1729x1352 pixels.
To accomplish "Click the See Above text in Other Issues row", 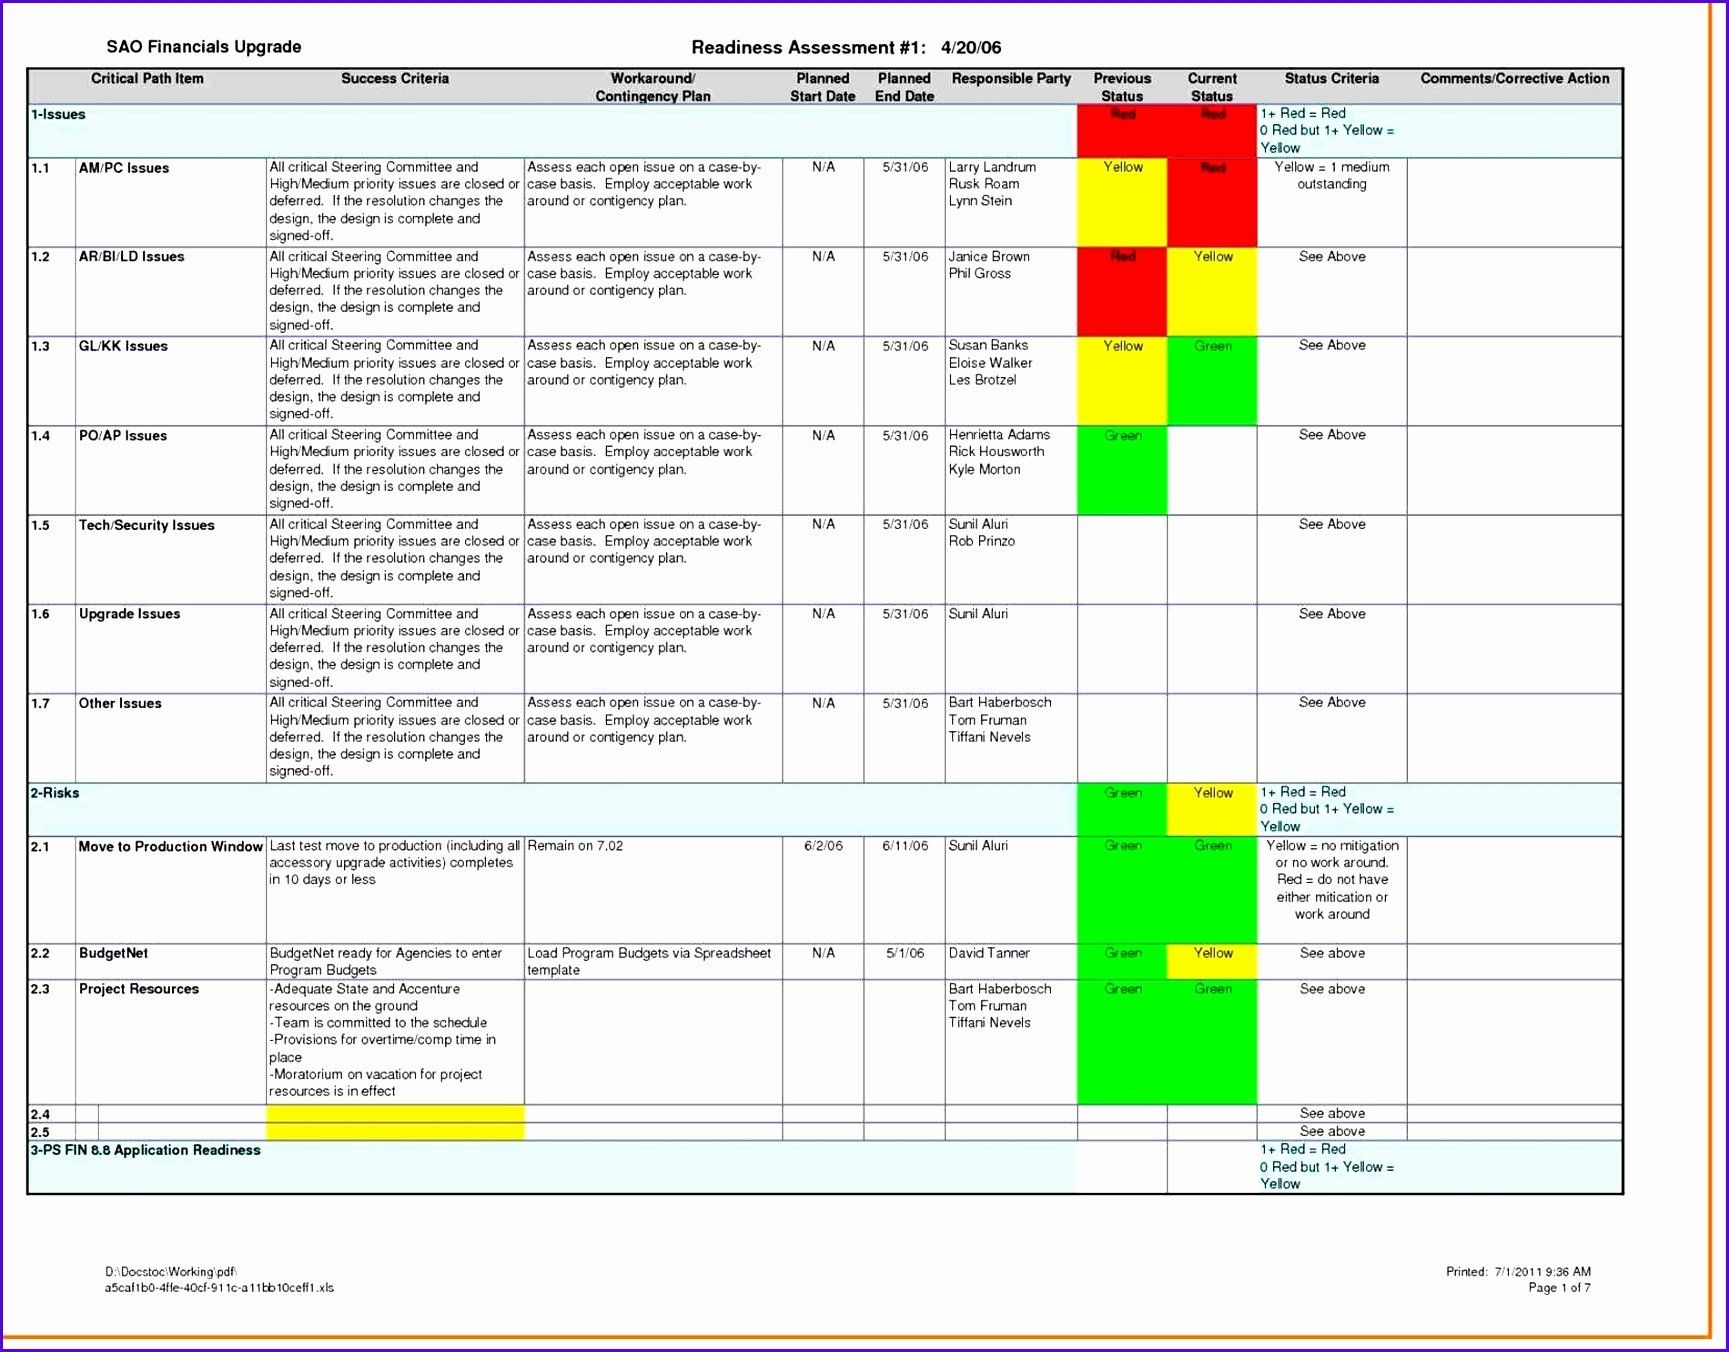I will click(1332, 702).
